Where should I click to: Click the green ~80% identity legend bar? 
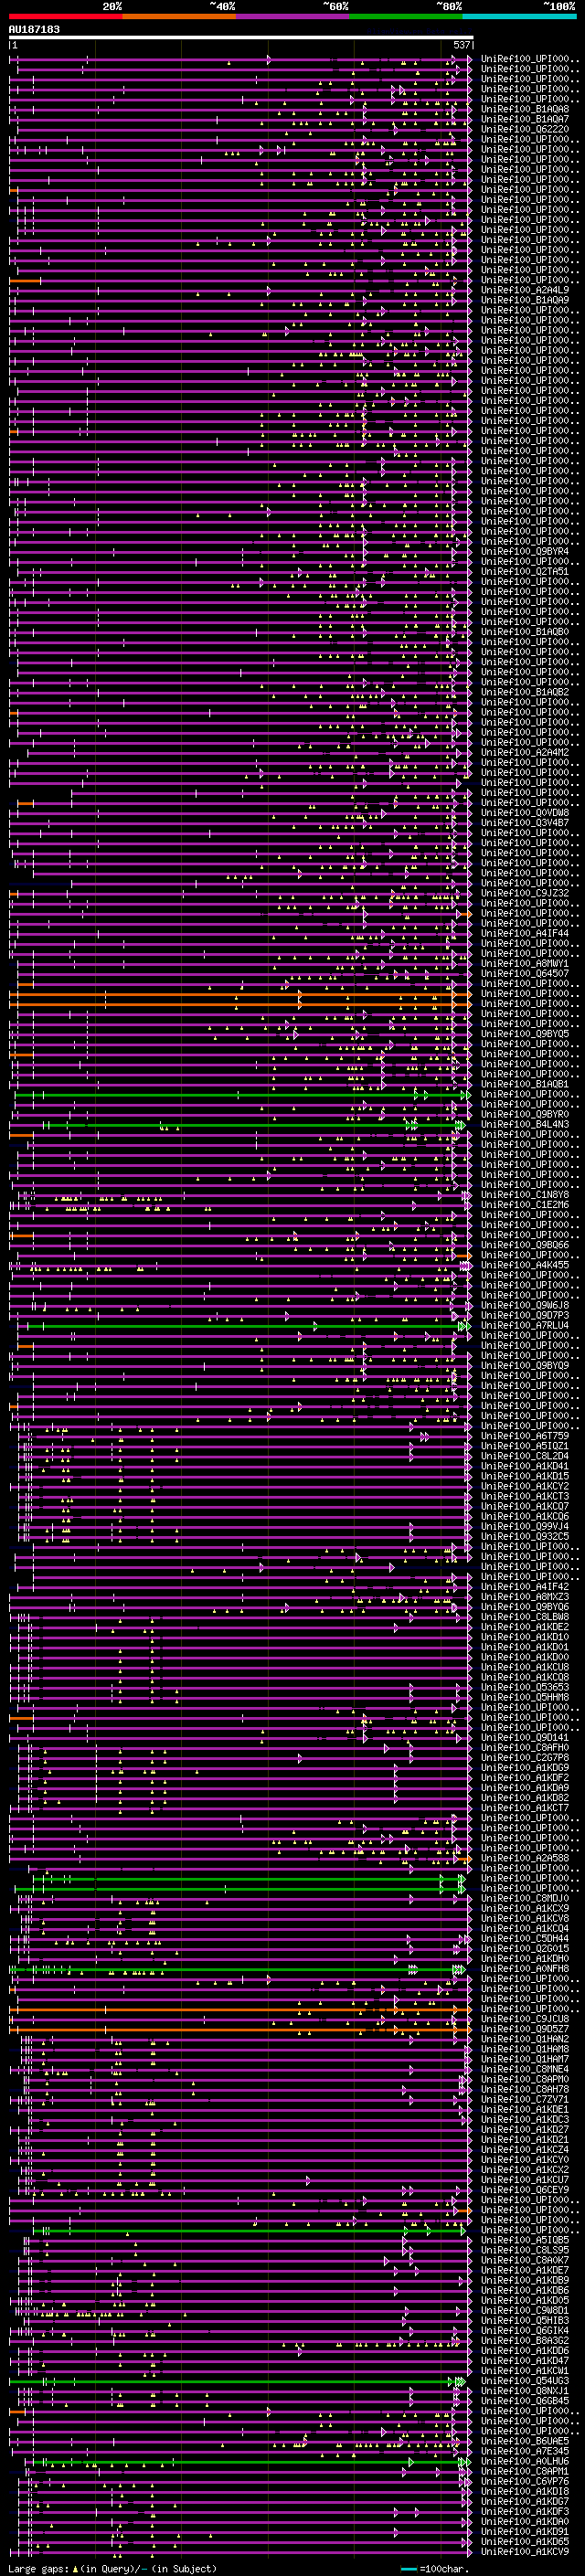(x=406, y=16)
